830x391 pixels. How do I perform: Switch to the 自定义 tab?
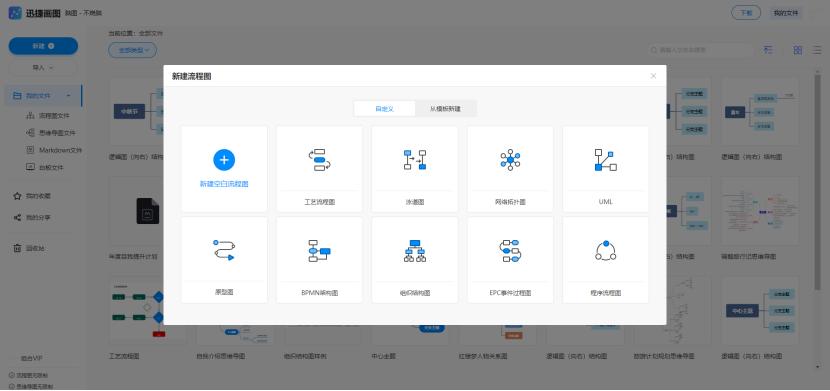(384, 108)
